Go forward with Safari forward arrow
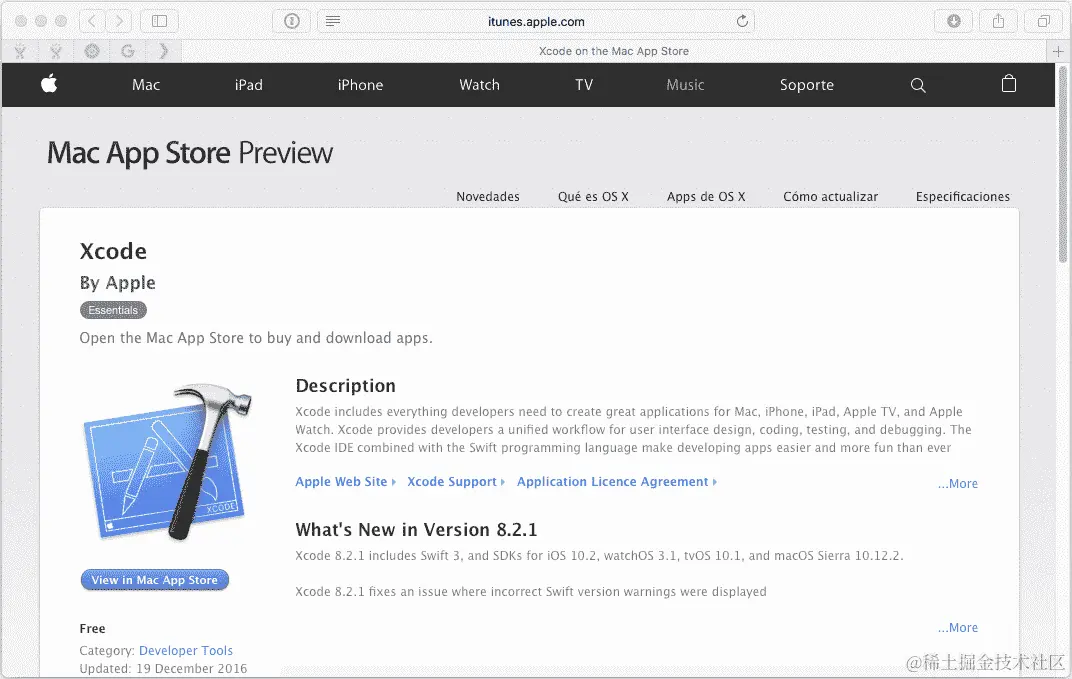This screenshot has height=679, width=1072. 120,21
